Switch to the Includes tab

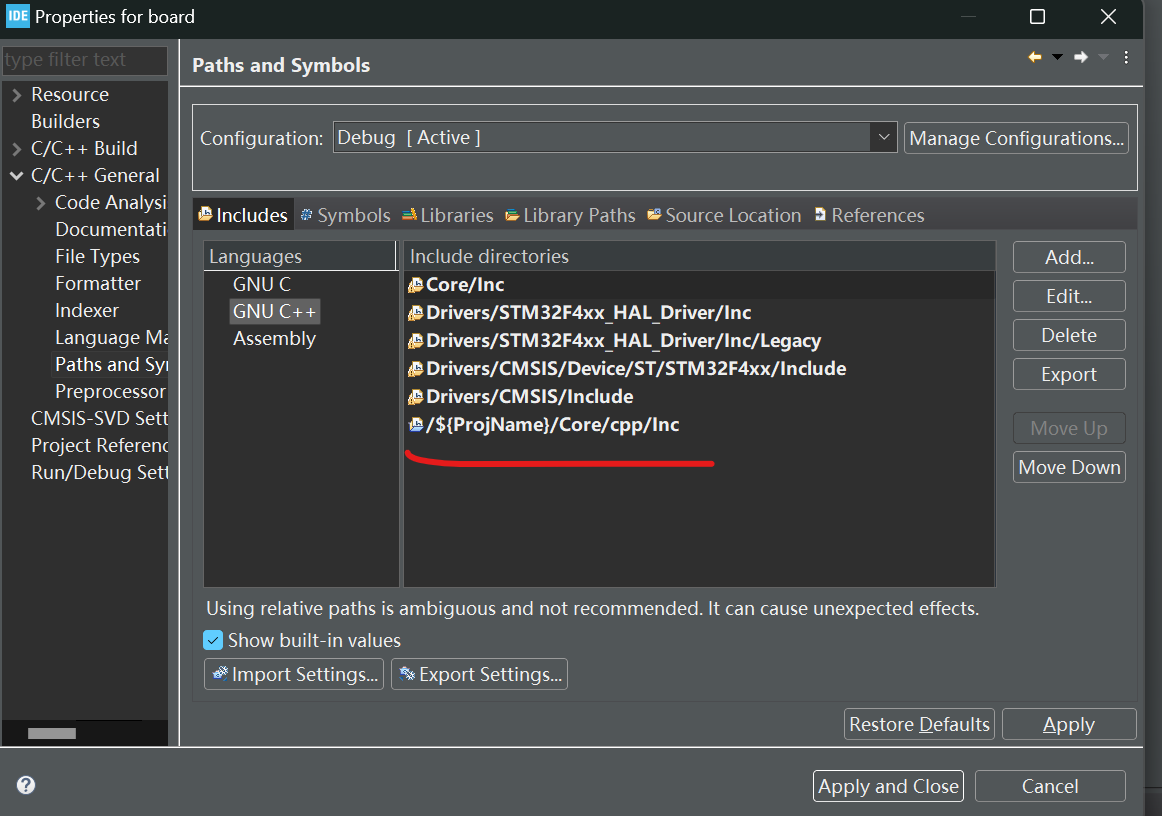tap(243, 215)
